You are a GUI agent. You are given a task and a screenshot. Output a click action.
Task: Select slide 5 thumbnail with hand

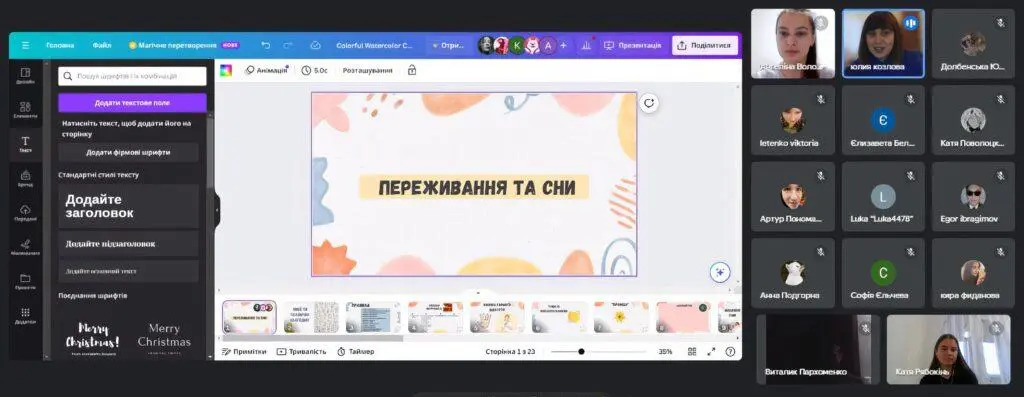coord(497,317)
